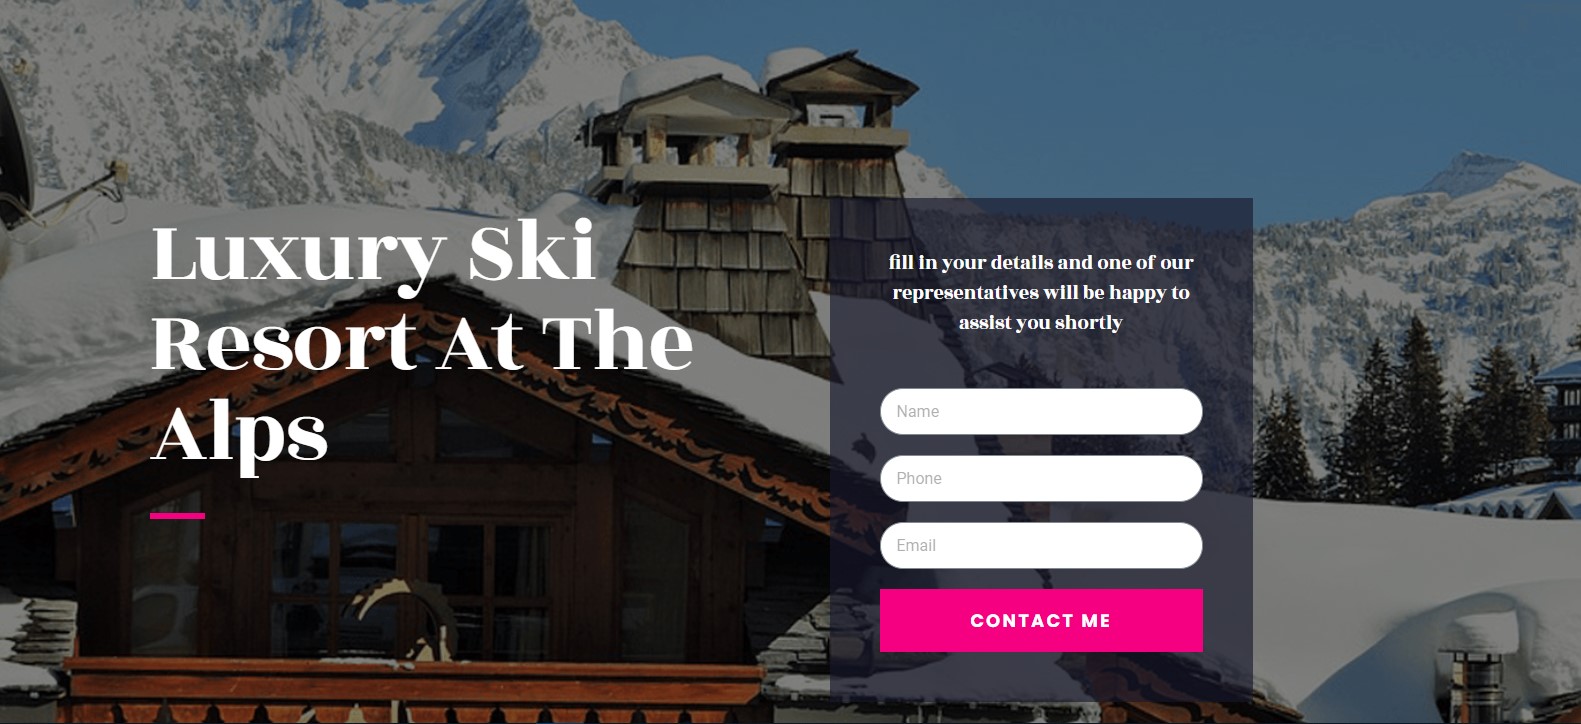Click the distant mountain peak at right
This screenshot has height=724, width=1581.
point(1478,170)
